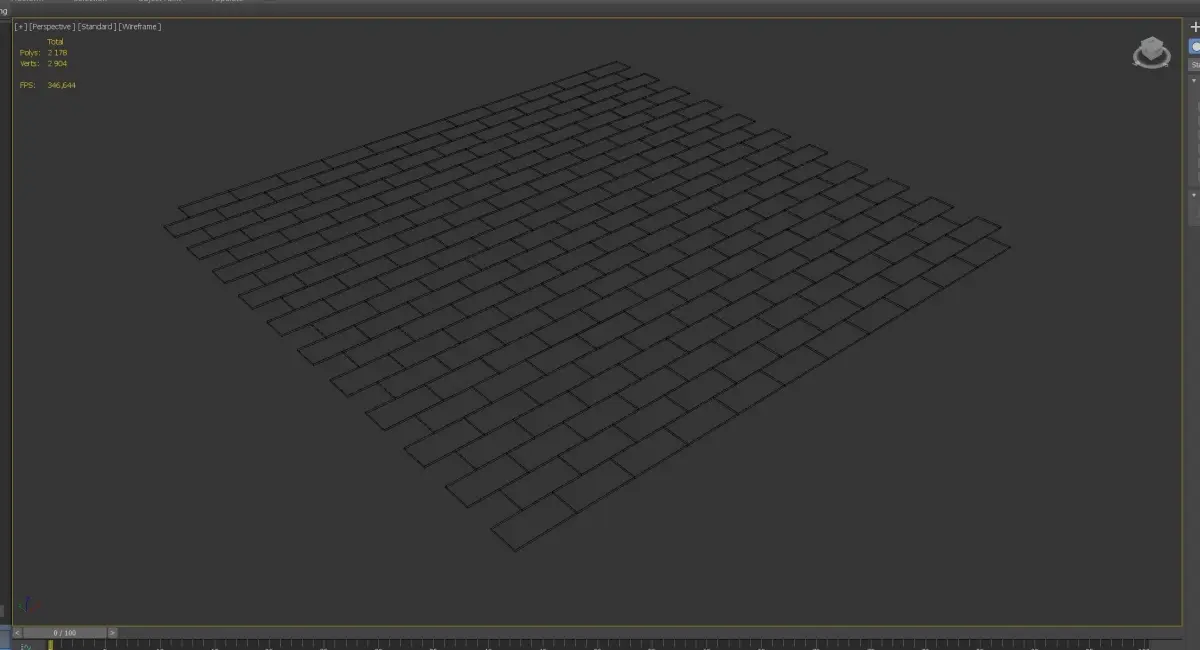Select the Geometry category sphere icon
Screen dimensions: 1200x650
[1195, 46]
